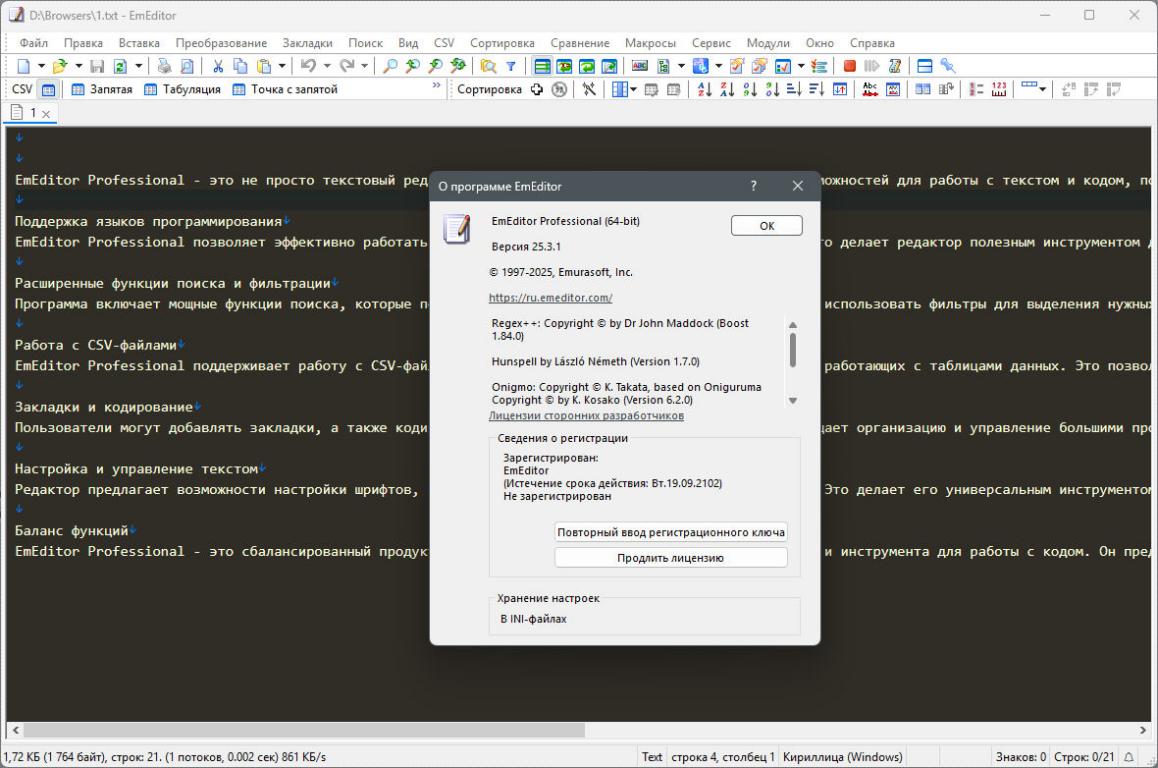Click the Save floppy disk icon

point(97,66)
